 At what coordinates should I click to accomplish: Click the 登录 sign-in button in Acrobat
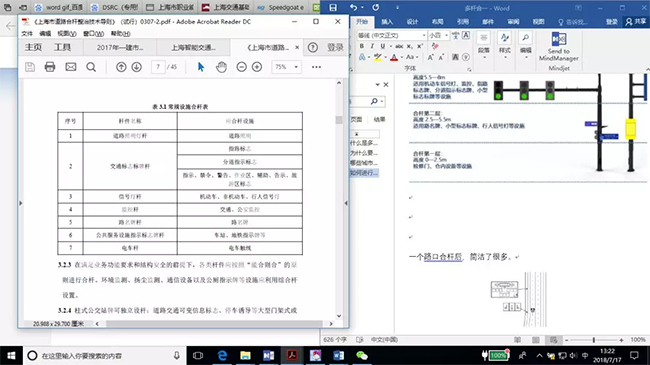click(x=335, y=48)
